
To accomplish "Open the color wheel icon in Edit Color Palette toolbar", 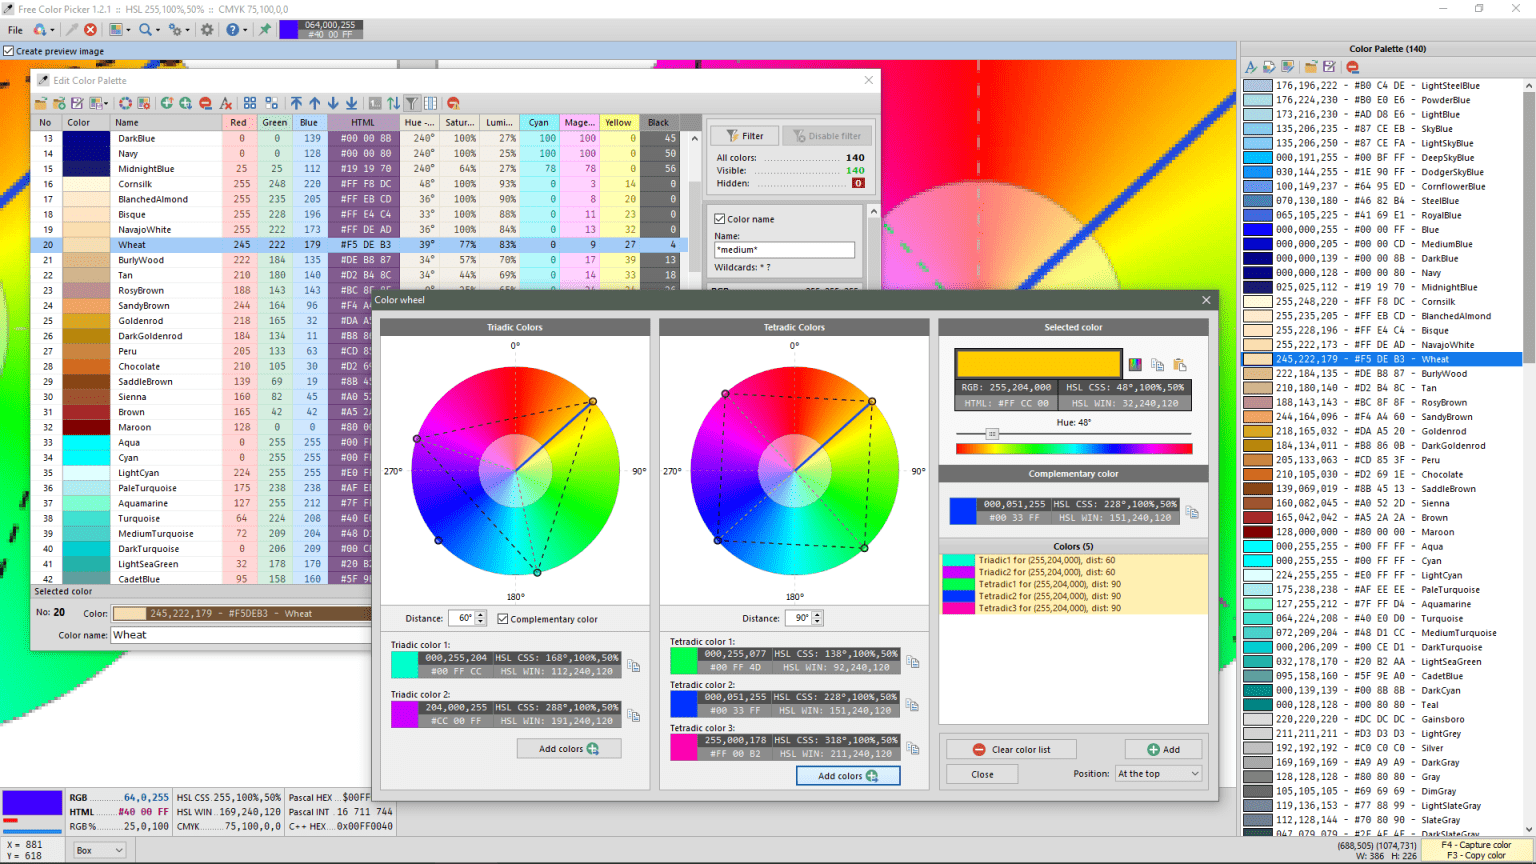I will (125, 103).
